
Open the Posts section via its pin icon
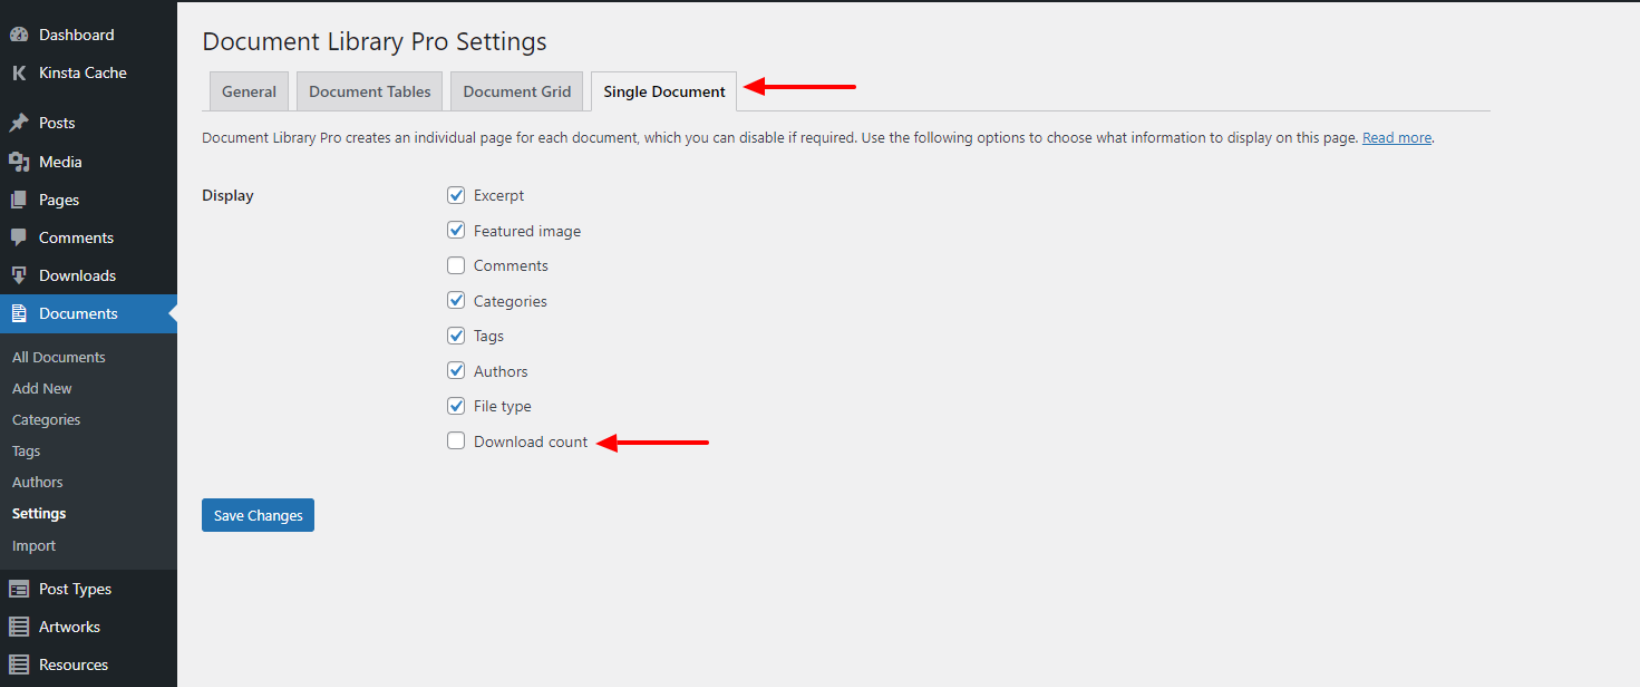[x=18, y=122]
